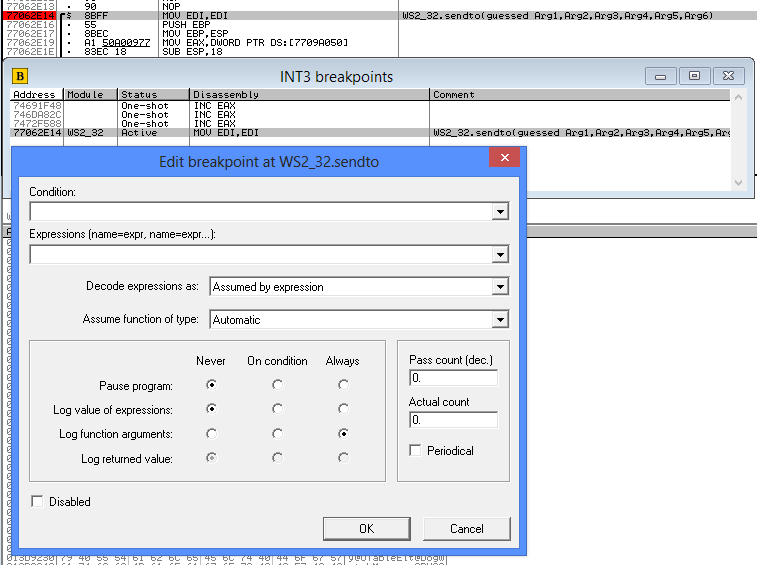Select the WS2_32 breakpoint row 77062E14
The width and height of the screenshot is (757, 565).
[370, 133]
